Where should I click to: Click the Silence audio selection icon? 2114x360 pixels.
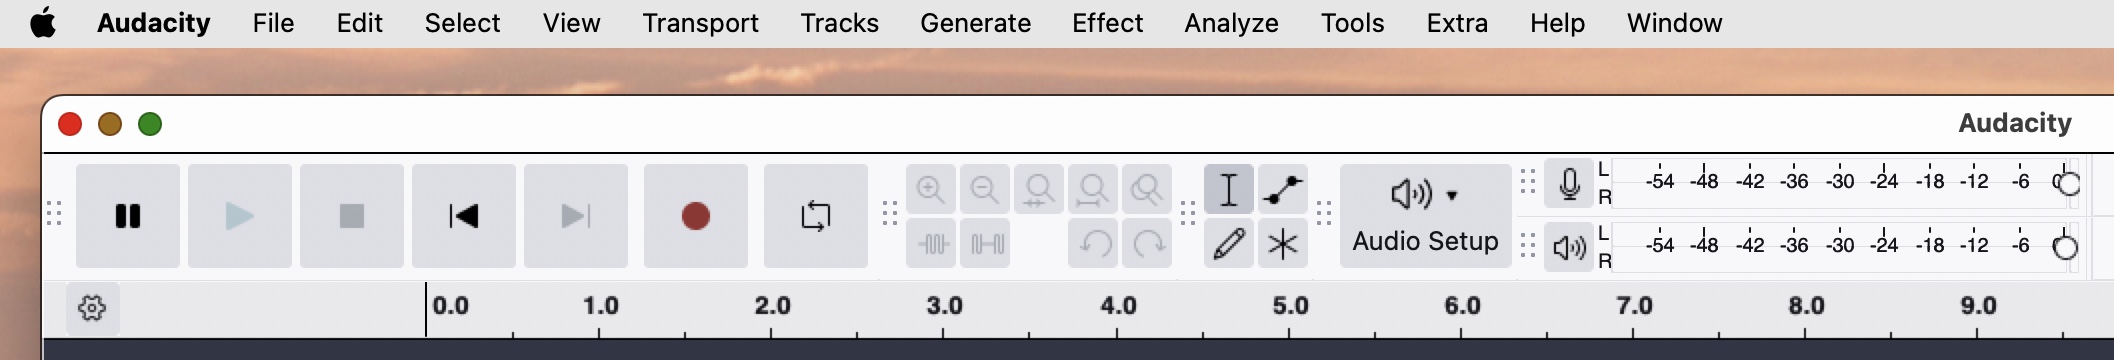(x=985, y=243)
